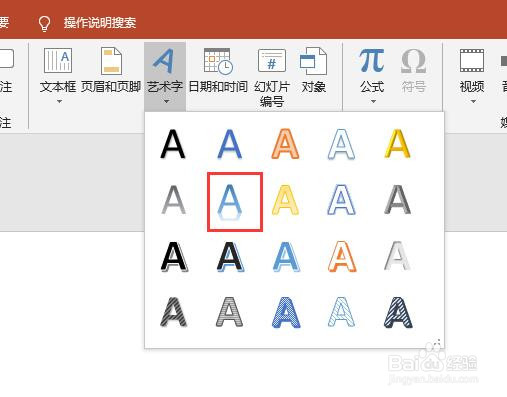
Task: Choose white fill orange outline WordArt, third row
Action: (342, 256)
